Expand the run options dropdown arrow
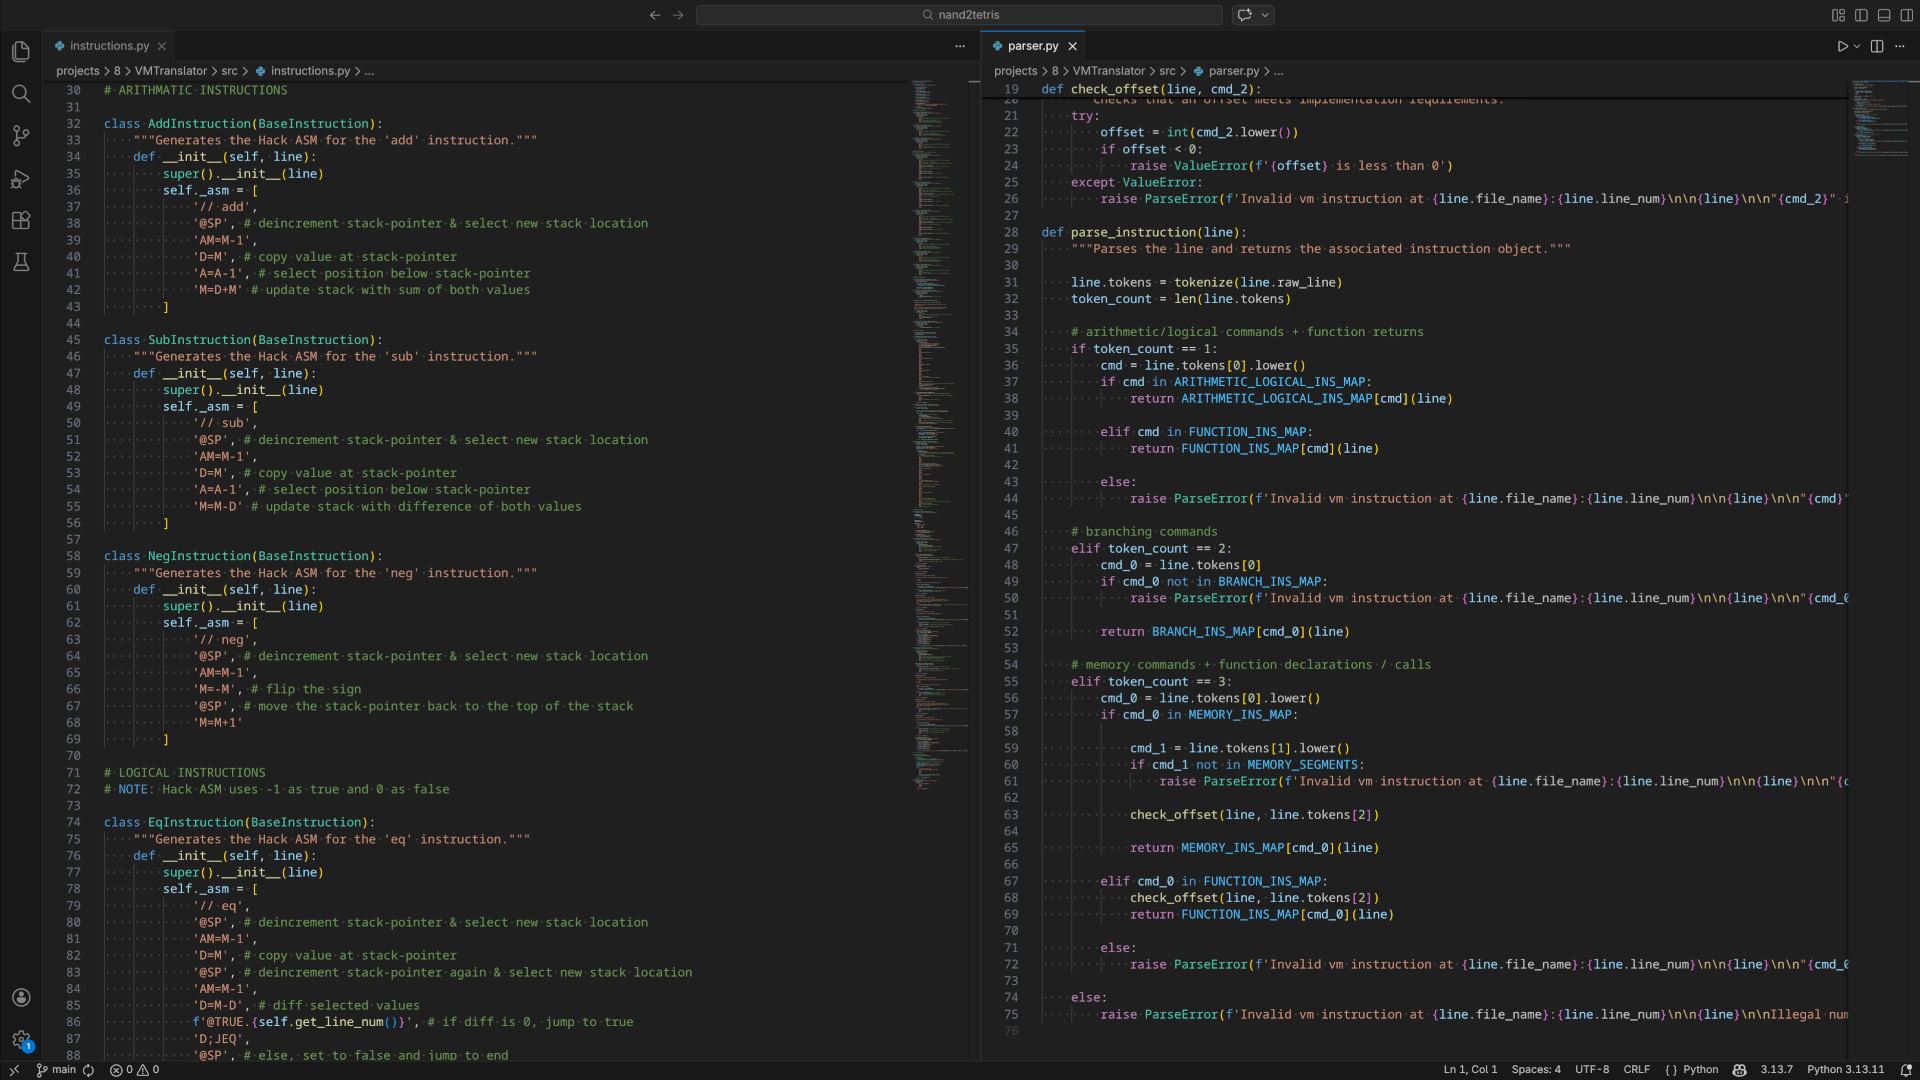Viewport: 1920px width, 1080px height. pyautogui.click(x=1857, y=46)
